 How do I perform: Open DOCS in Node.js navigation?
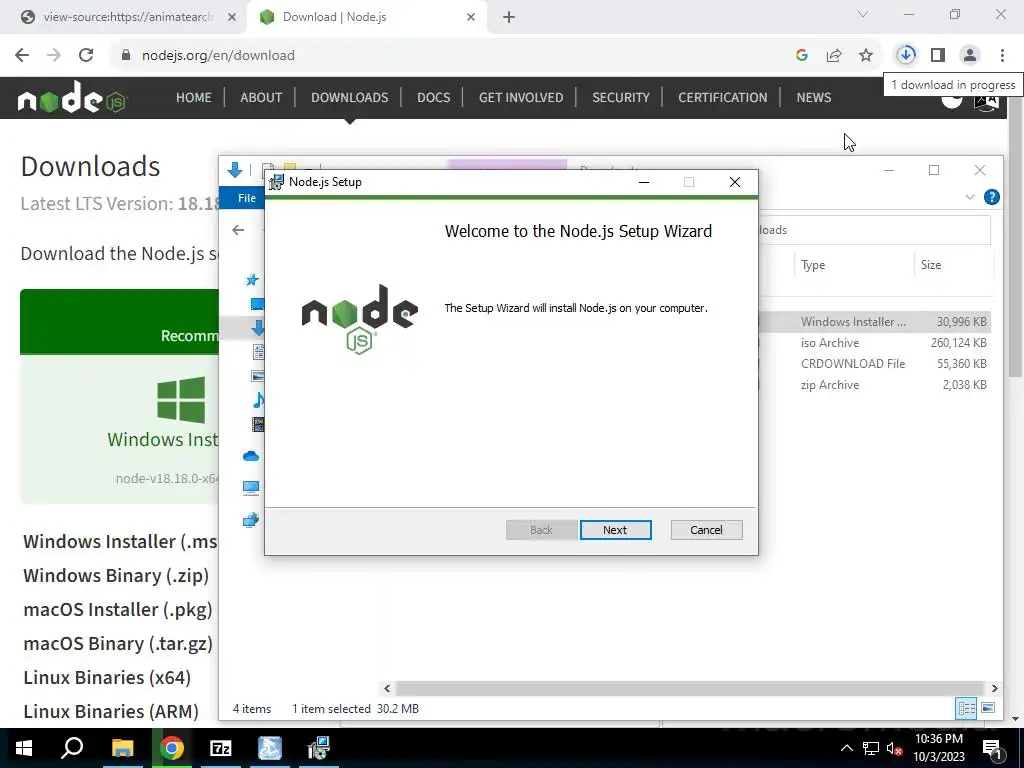434,97
